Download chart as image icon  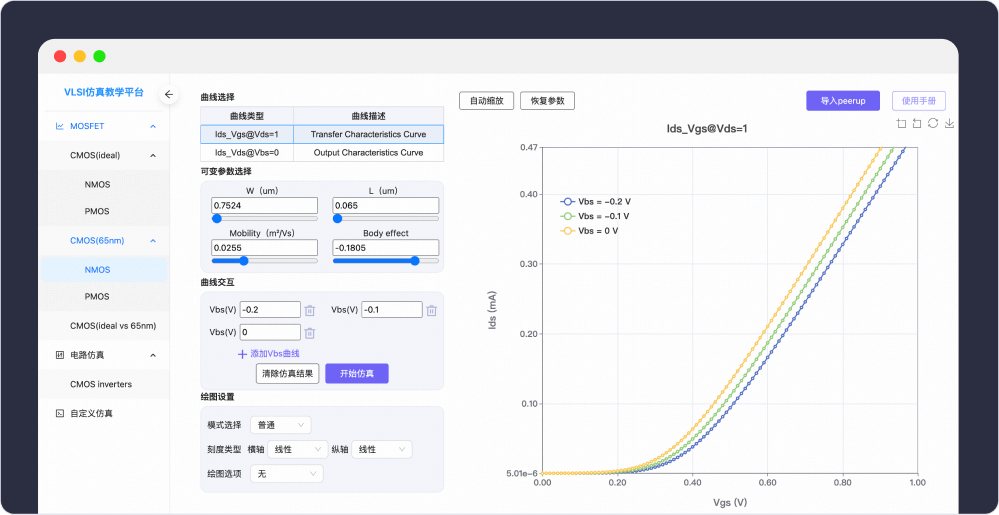(948, 123)
